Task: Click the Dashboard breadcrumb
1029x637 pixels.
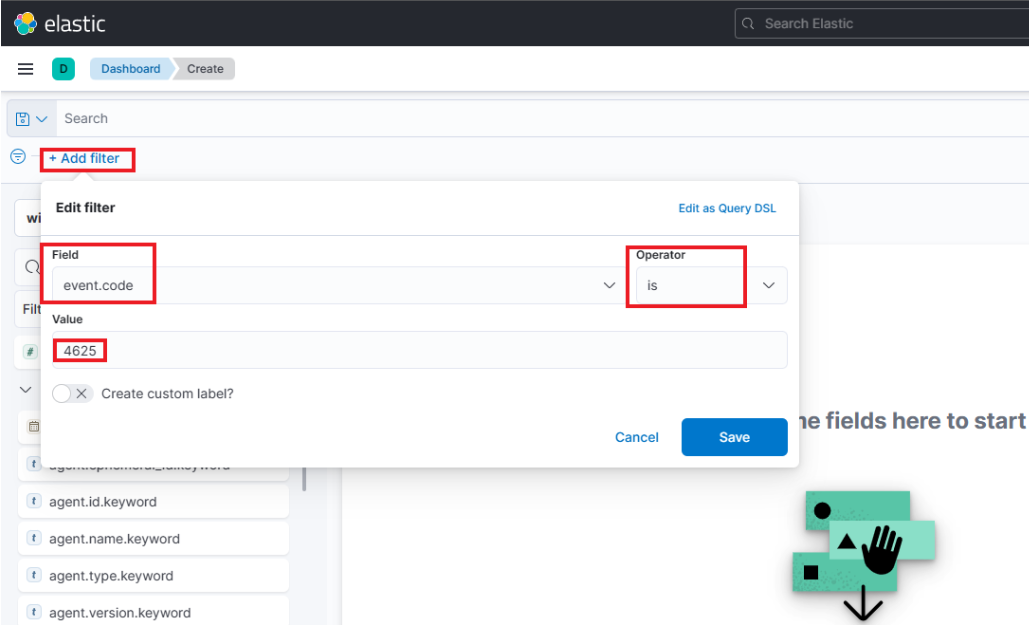Action: click(130, 69)
